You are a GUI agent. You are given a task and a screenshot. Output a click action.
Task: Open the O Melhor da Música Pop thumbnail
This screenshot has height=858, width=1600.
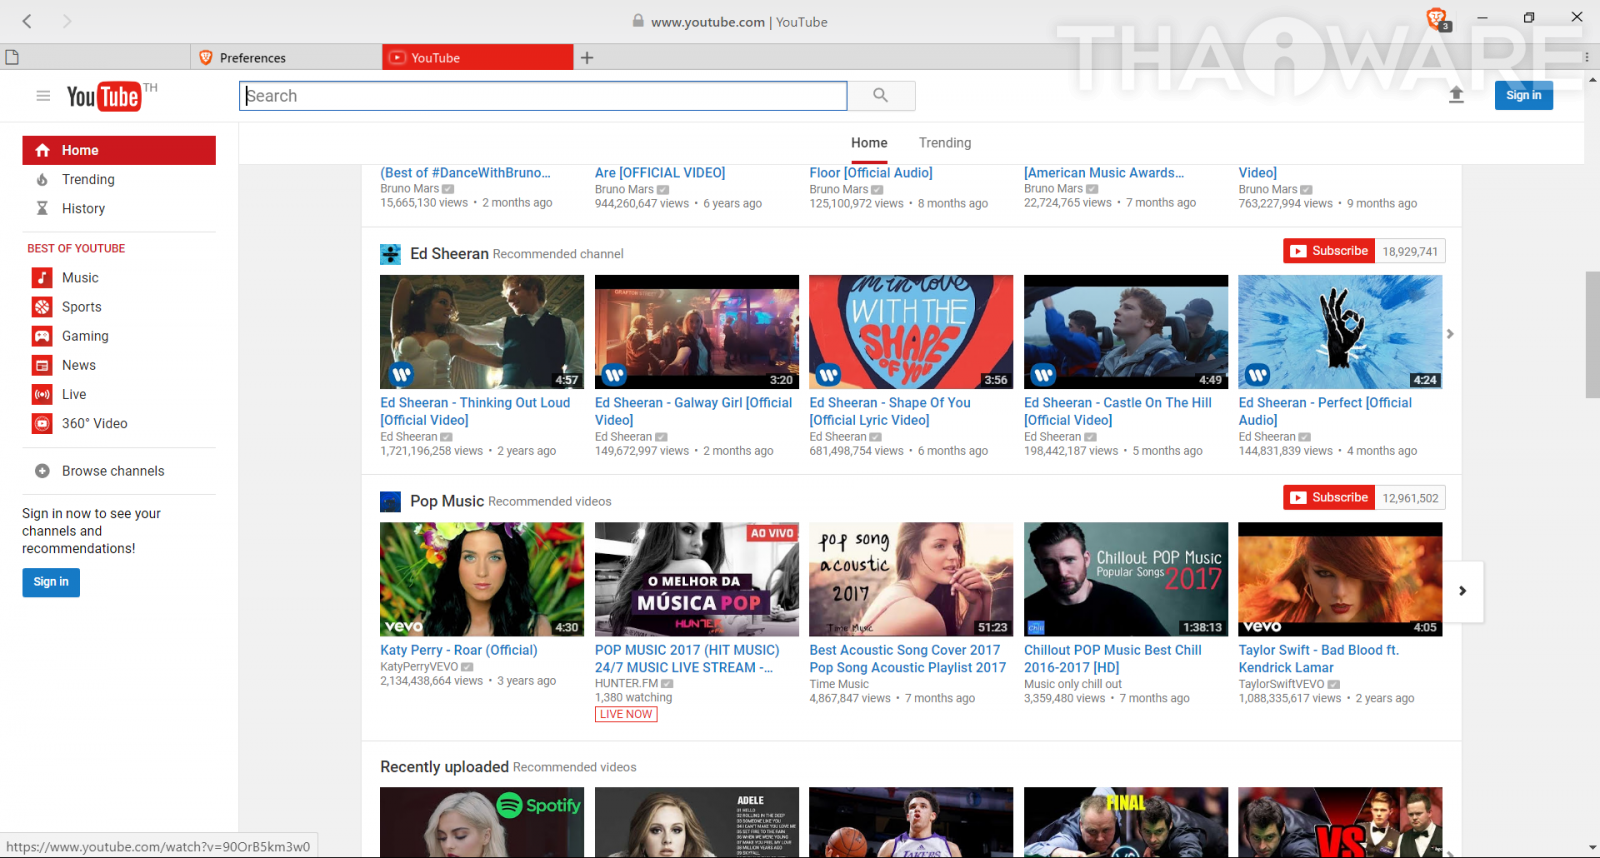697,579
